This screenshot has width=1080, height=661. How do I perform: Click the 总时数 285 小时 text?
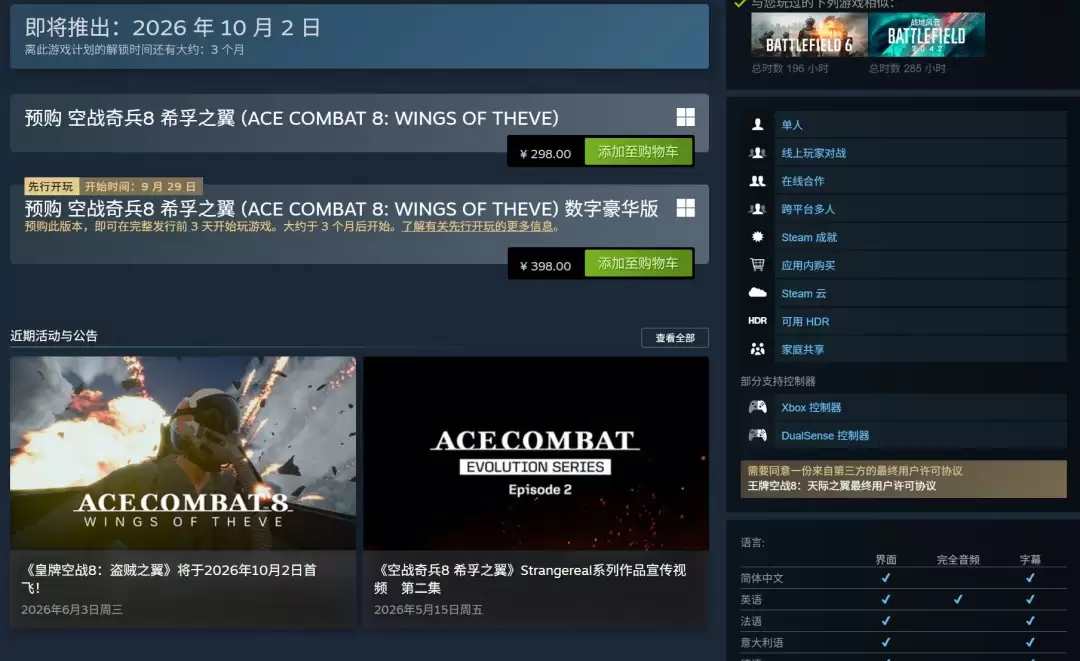click(x=907, y=68)
